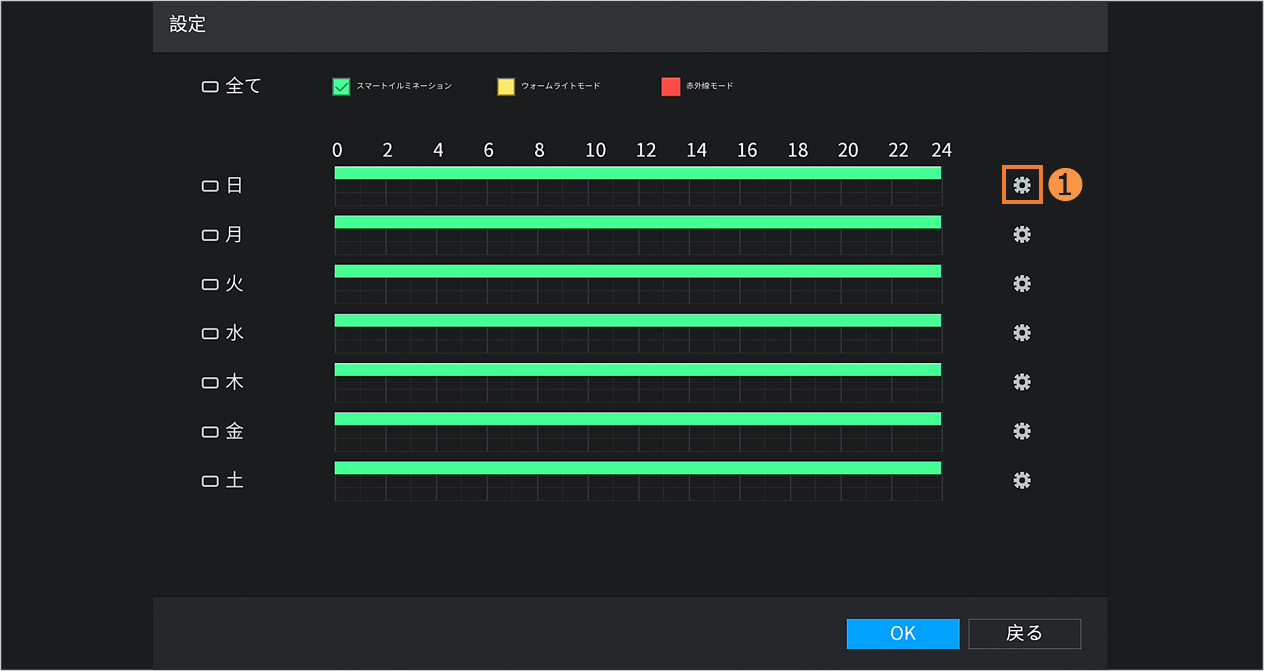Open the gear settings for 土 (Saturday)

1021,480
